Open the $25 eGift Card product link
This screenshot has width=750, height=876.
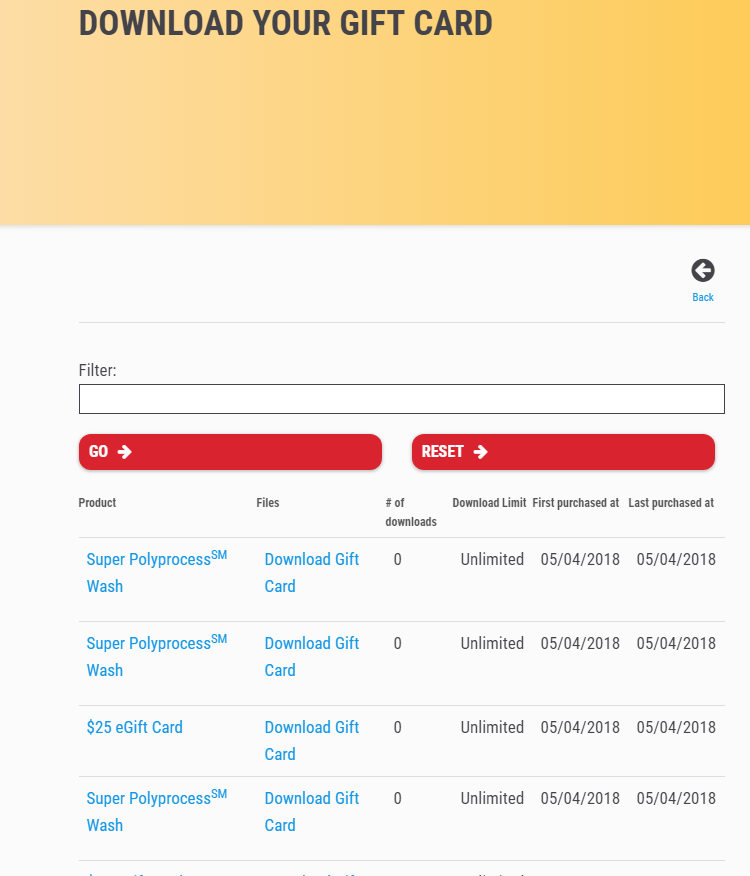coord(135,727)
